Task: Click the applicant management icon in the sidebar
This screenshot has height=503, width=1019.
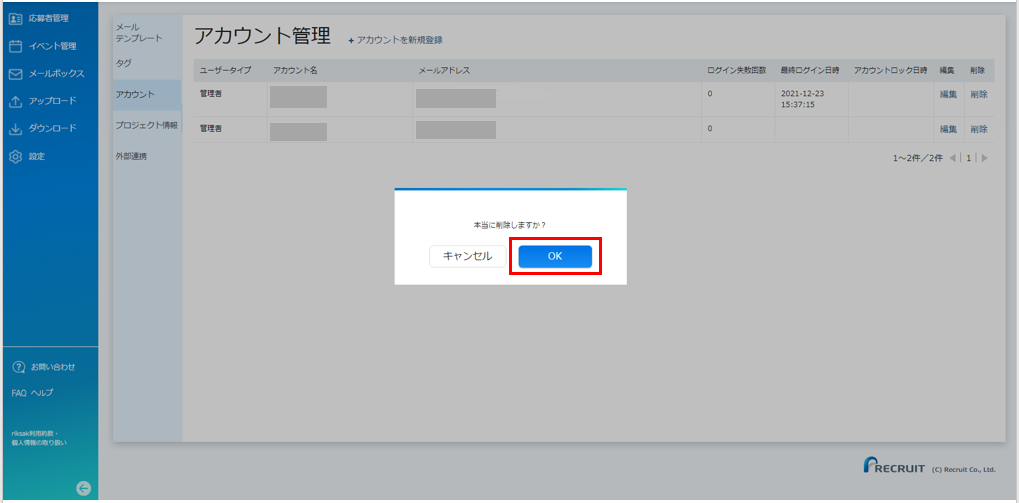Action: coord(16,18)
